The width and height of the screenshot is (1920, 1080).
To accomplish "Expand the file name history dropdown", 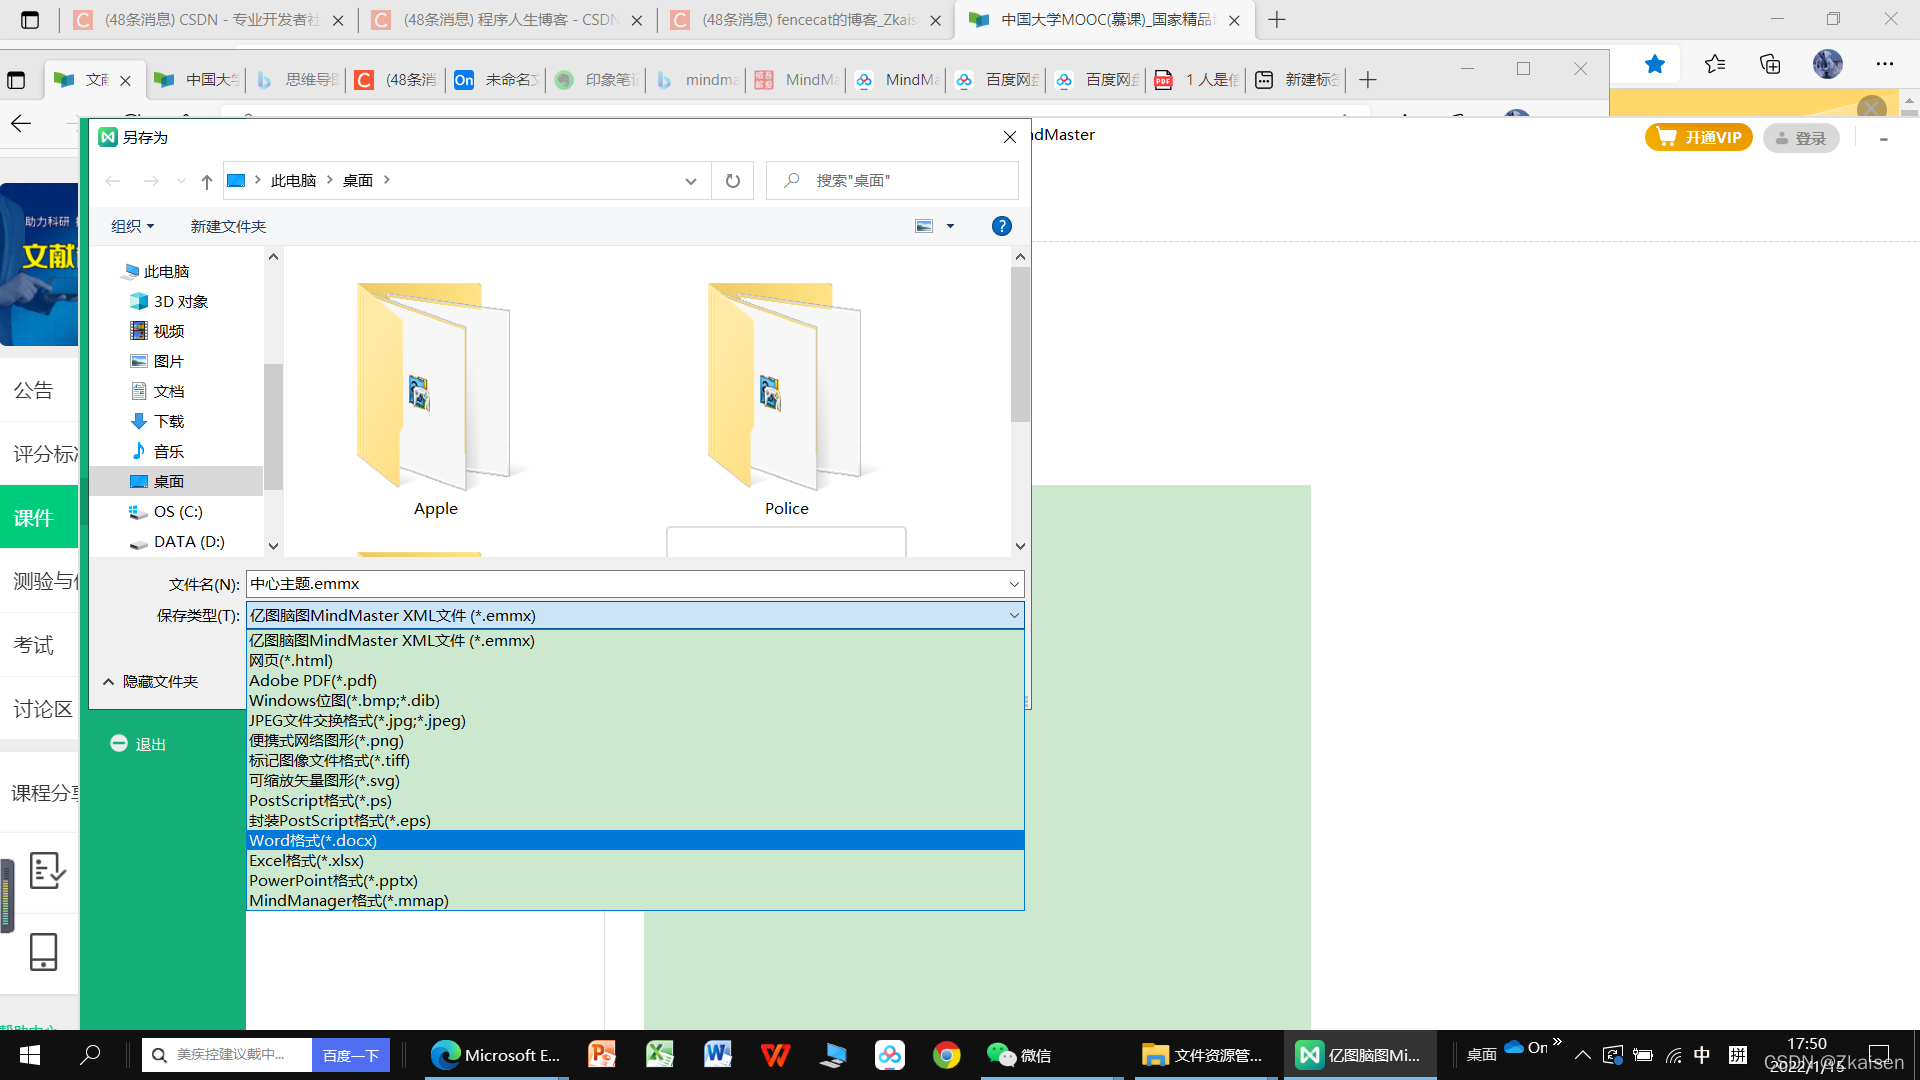I will click(1013, 584).
